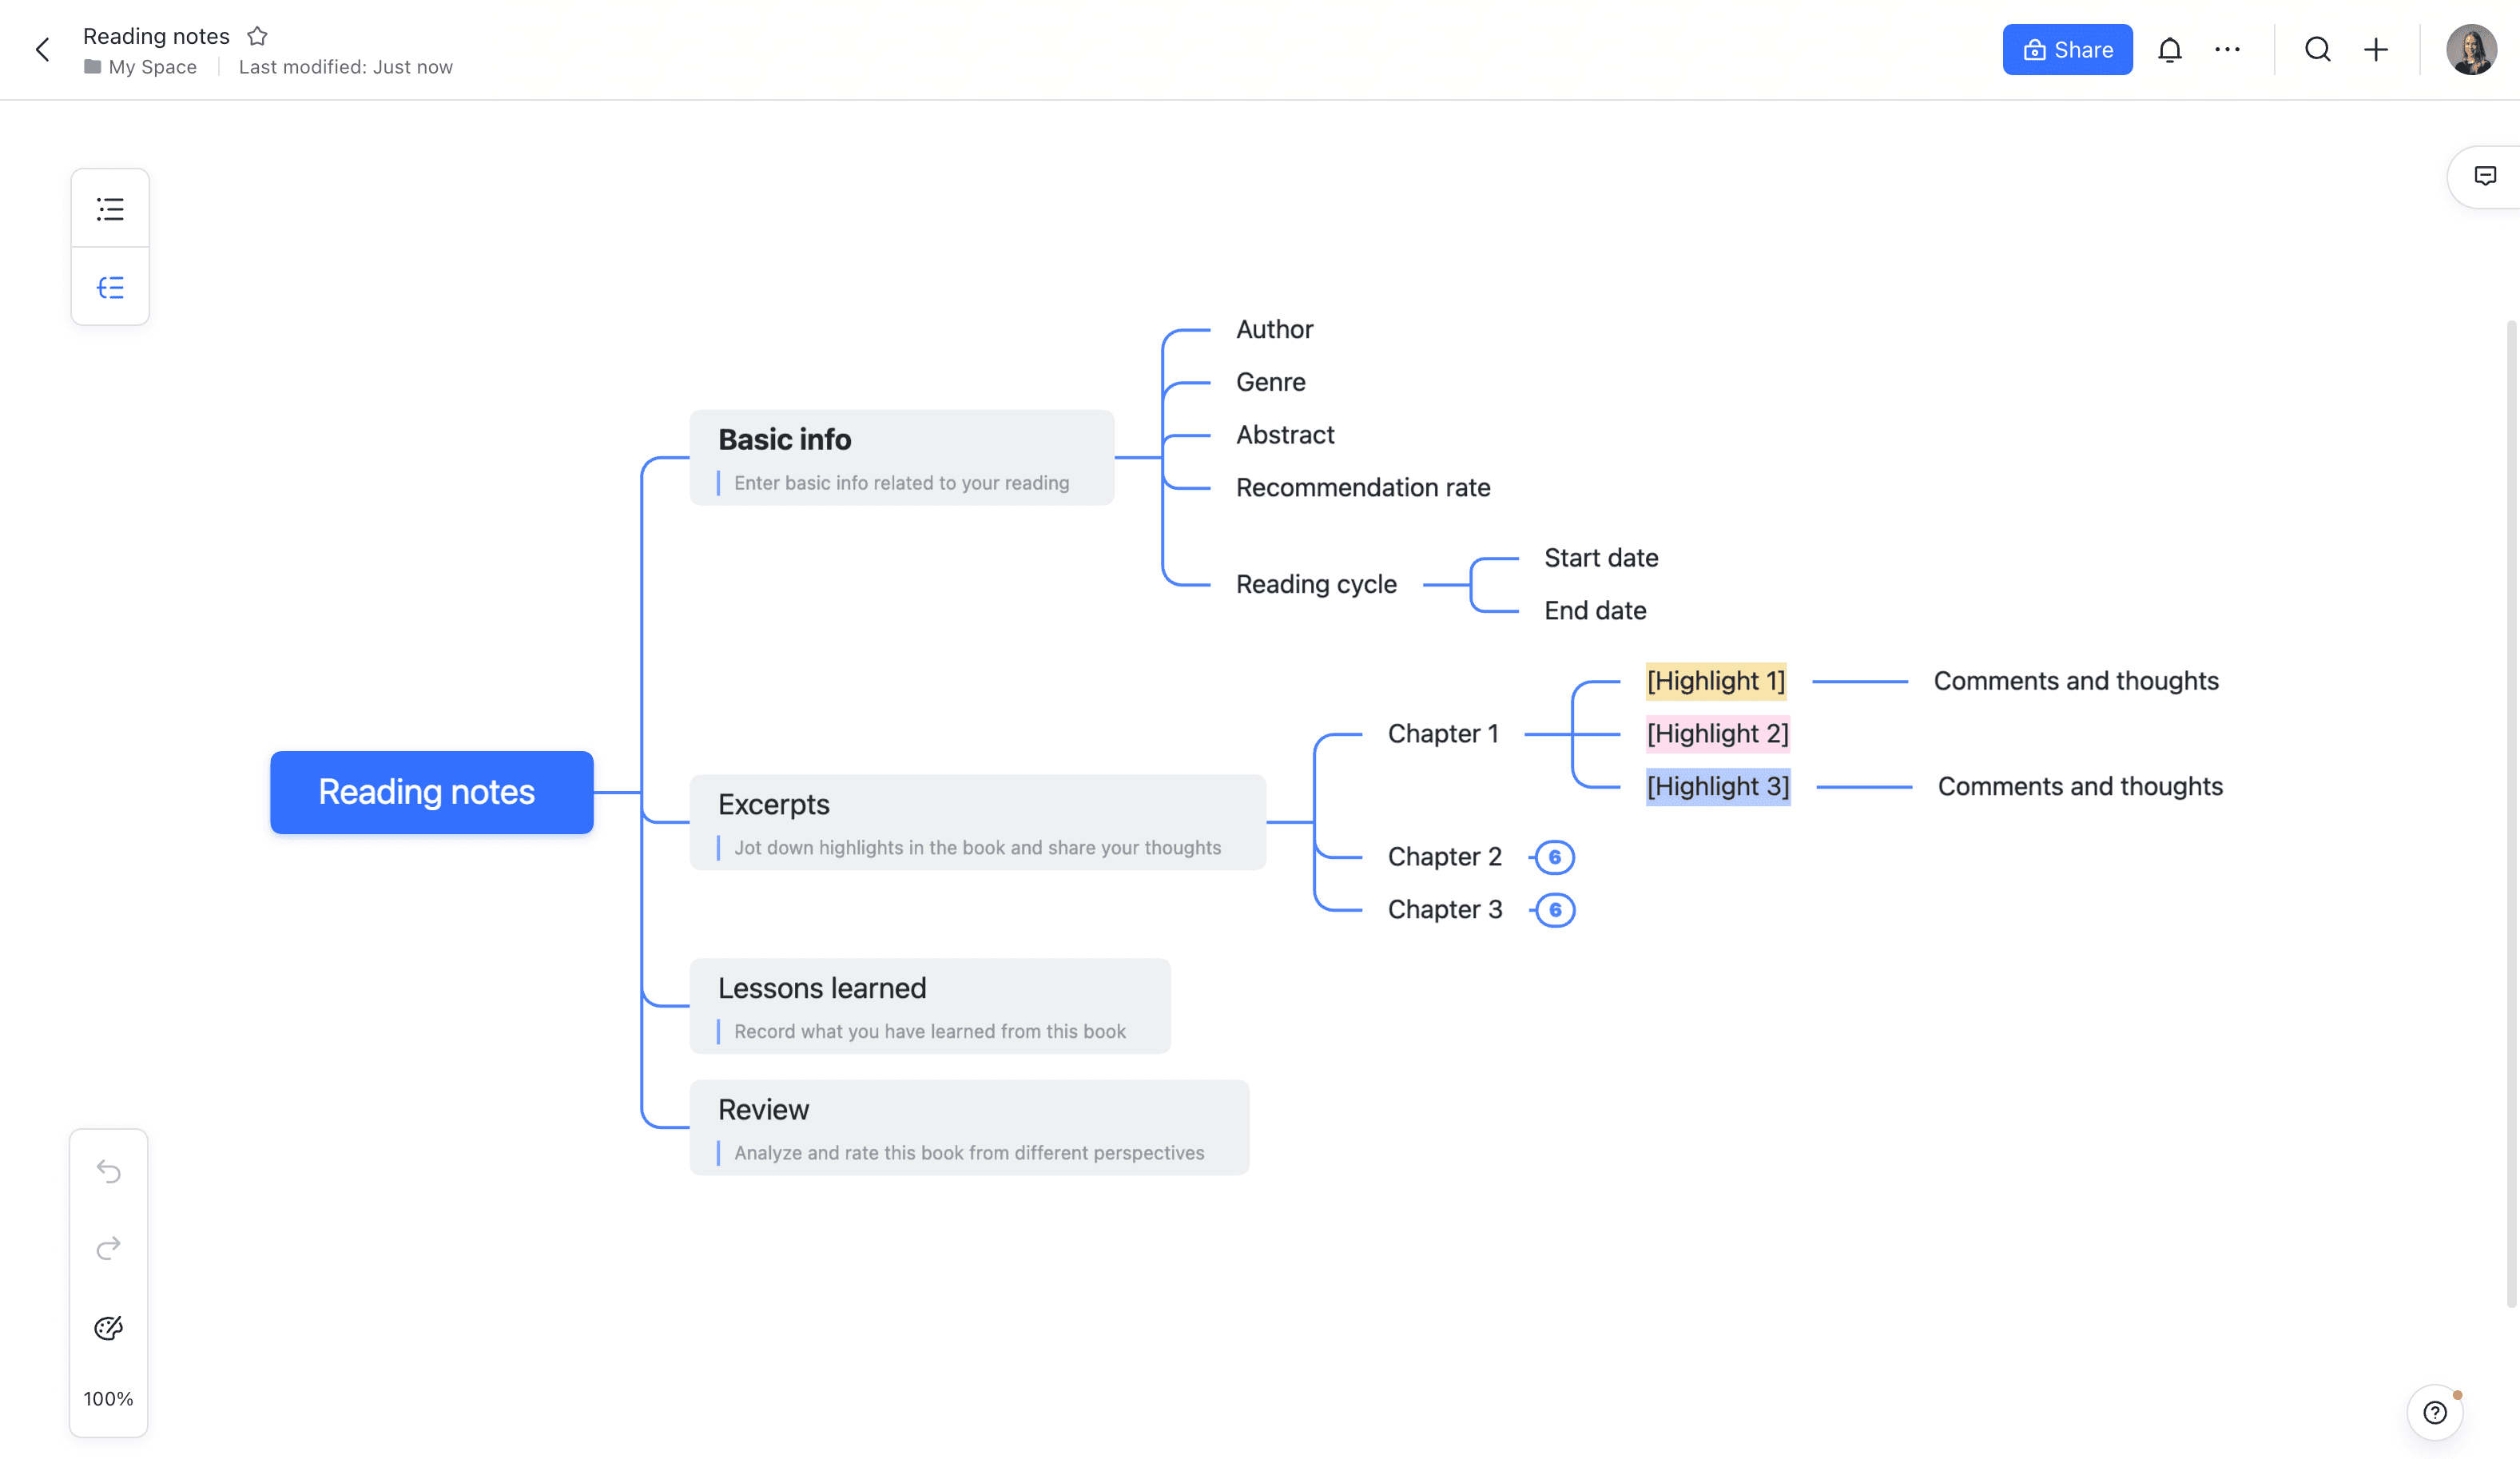Click the blue Share button
The width and height of the screenshot is (2520, 1459).
point(2067,50)
